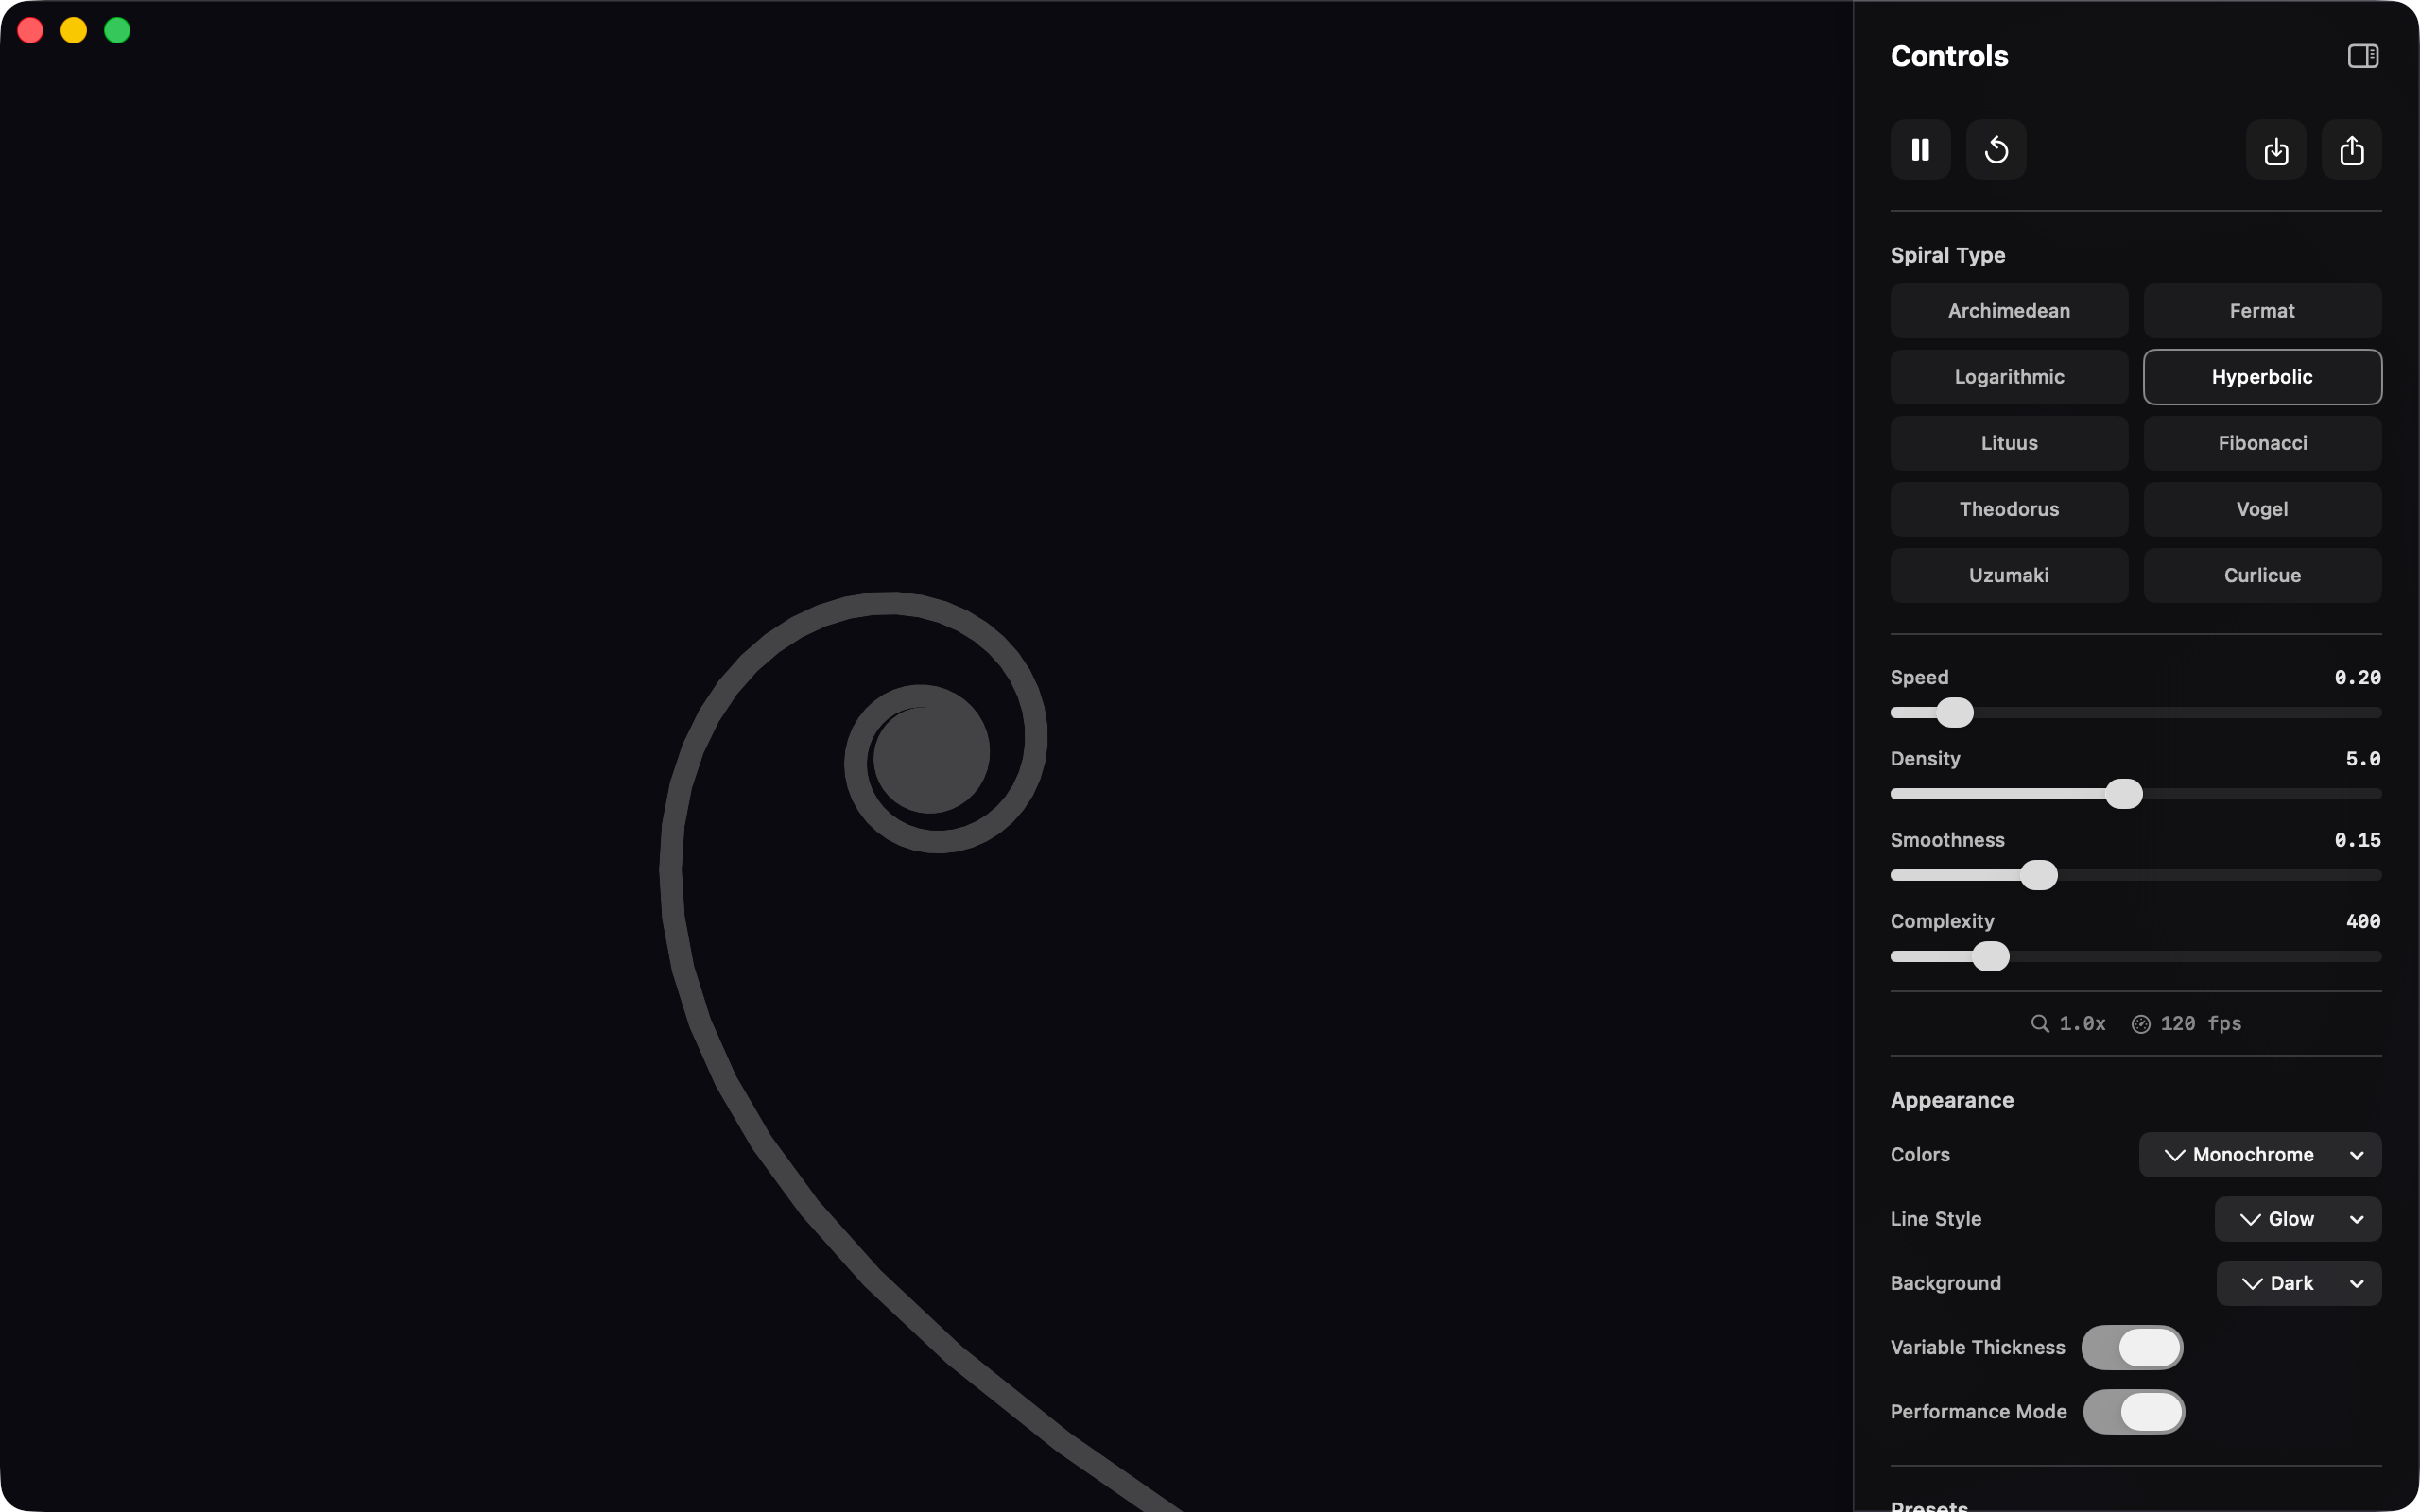Click the Spiral Type heading
Screen dimensions: 2420x1512
click(1947, 255)
